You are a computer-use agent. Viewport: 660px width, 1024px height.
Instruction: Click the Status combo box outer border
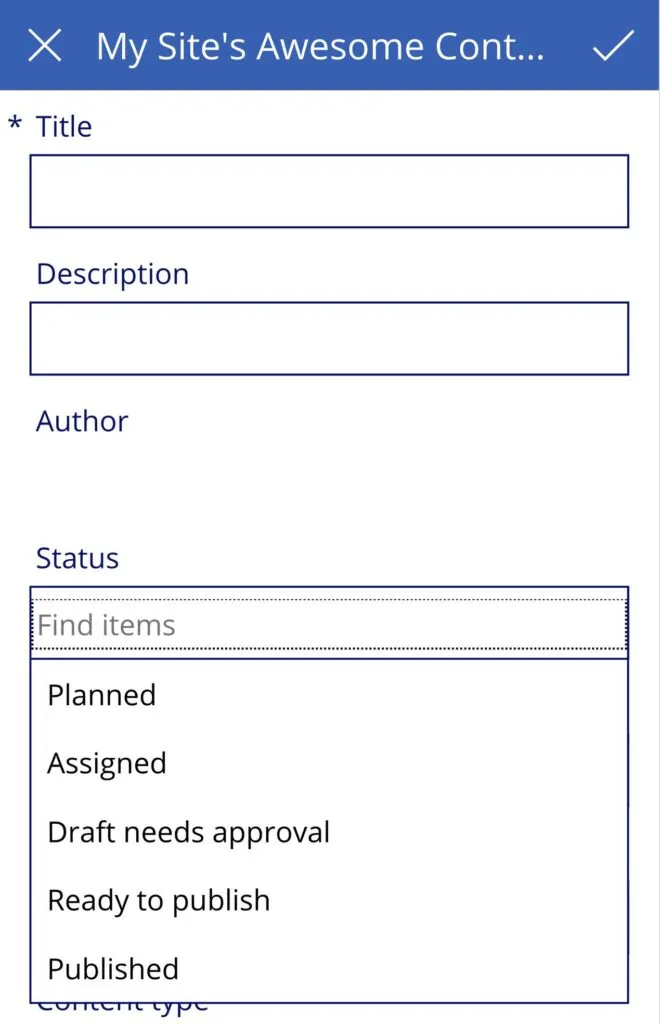click(x=329, y=588)
